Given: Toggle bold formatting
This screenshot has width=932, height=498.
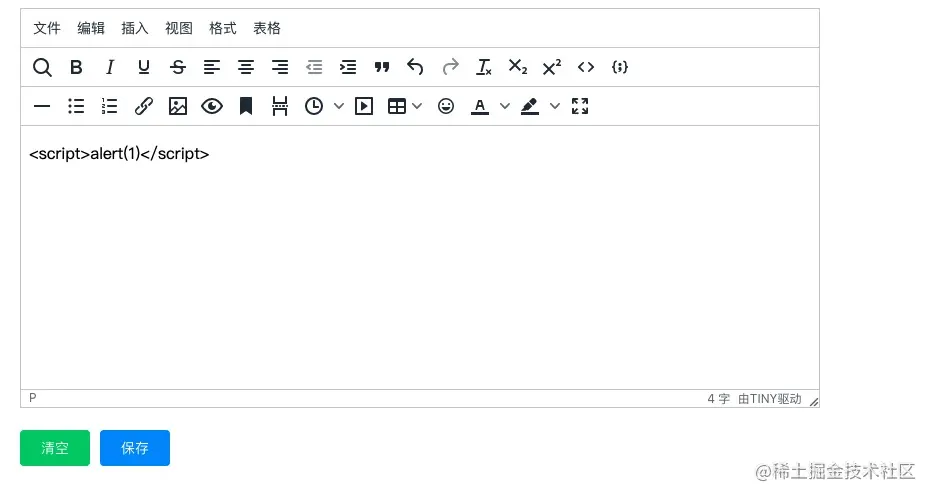Looking at the screenshot, I should 75,67.
